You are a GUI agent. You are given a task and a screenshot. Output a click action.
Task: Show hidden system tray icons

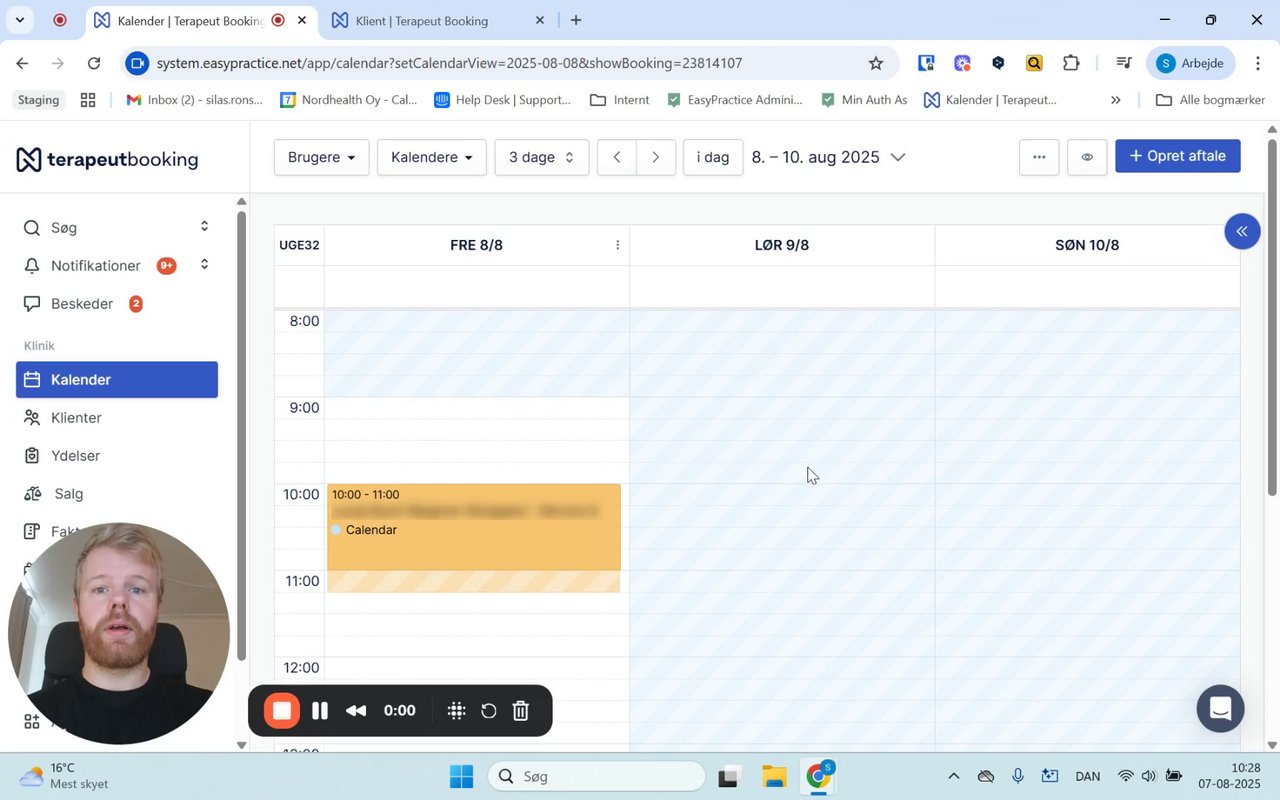click(953, 776)
